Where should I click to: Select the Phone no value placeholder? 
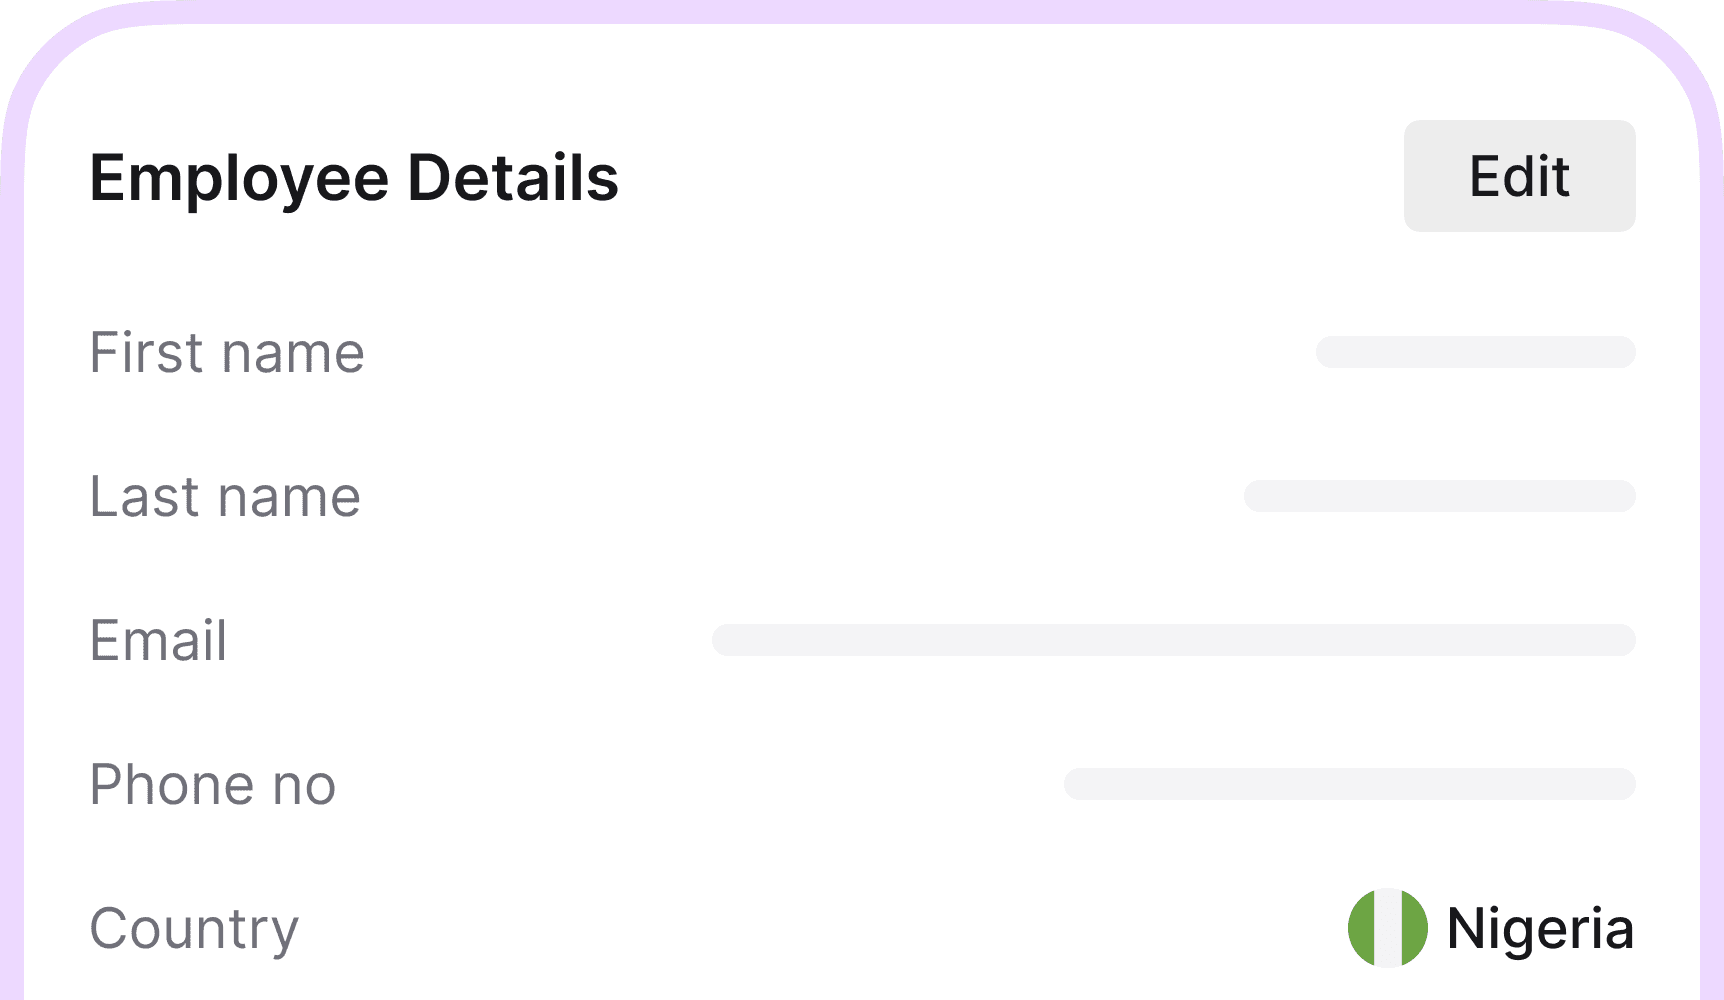1349,784
